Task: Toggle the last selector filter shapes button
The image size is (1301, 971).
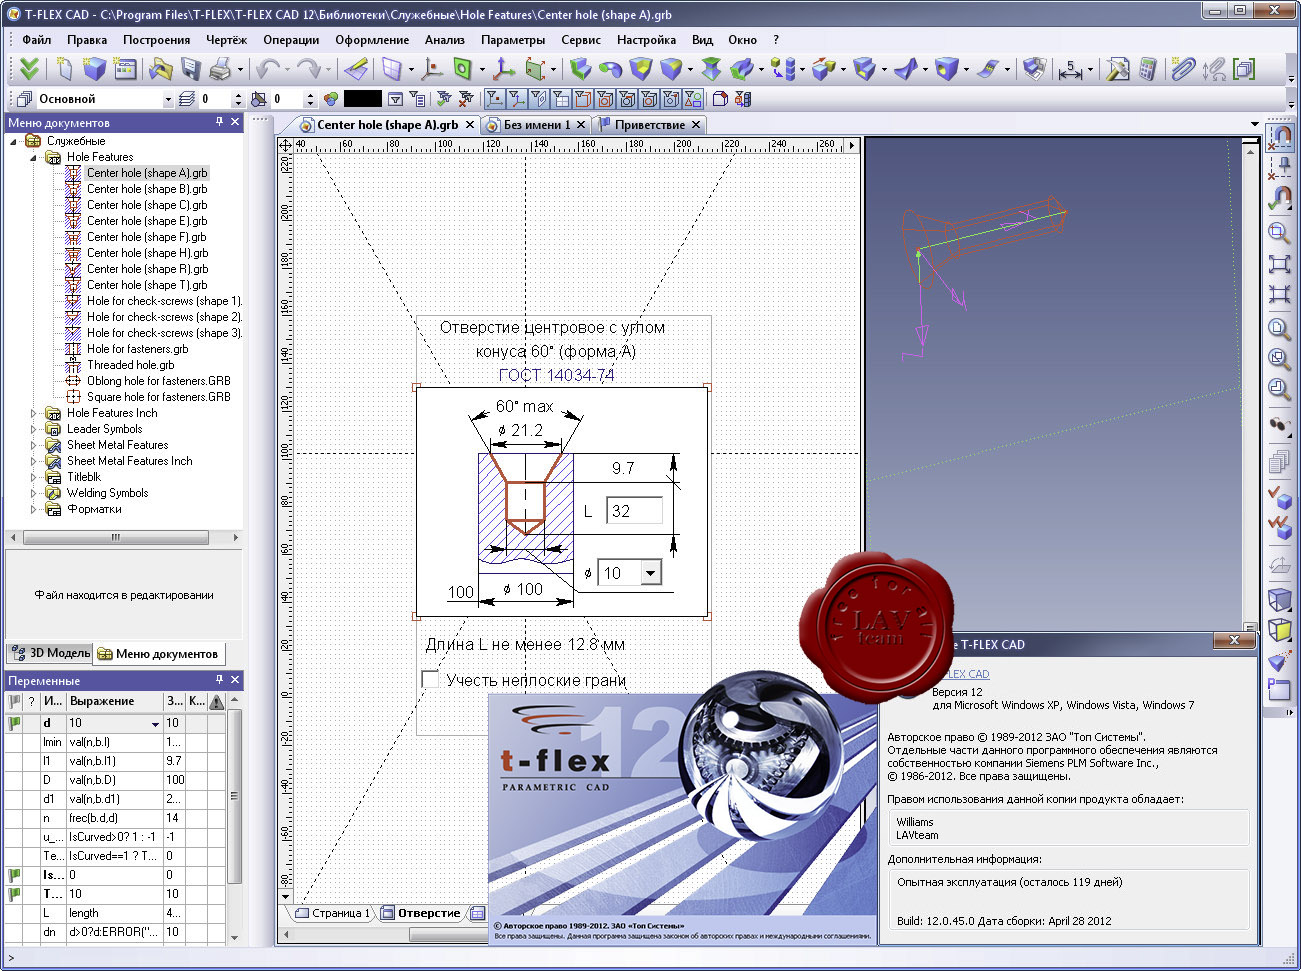Action: point(695,99)
